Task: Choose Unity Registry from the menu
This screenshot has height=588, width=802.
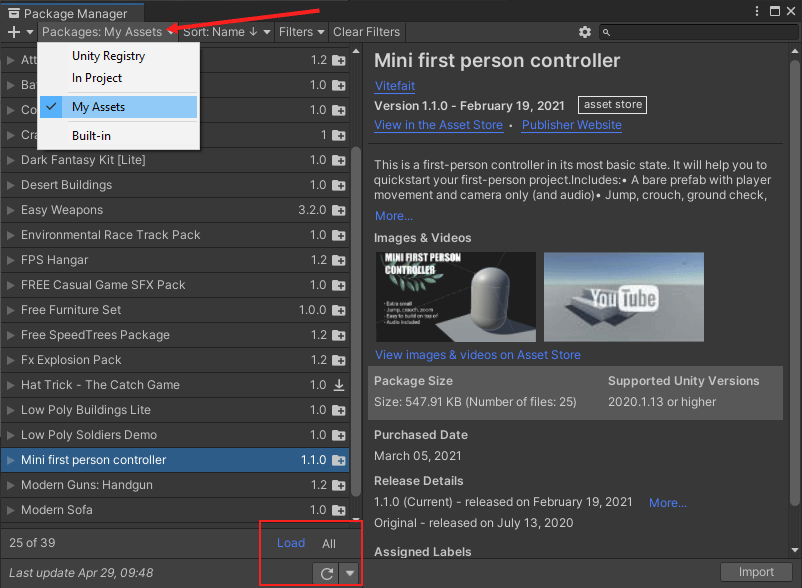Action: 108,56
